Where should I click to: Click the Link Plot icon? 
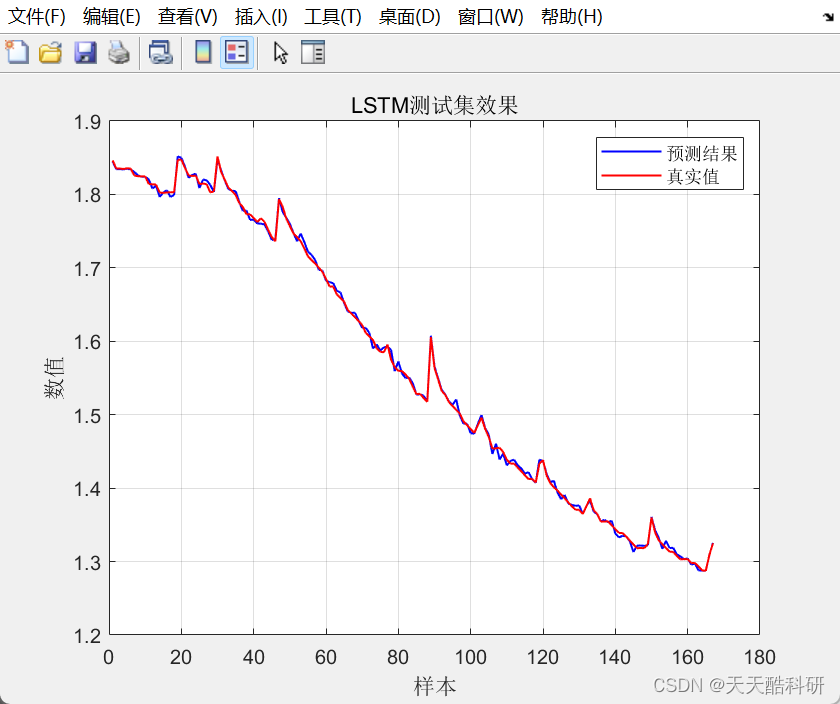pos(160,53)
